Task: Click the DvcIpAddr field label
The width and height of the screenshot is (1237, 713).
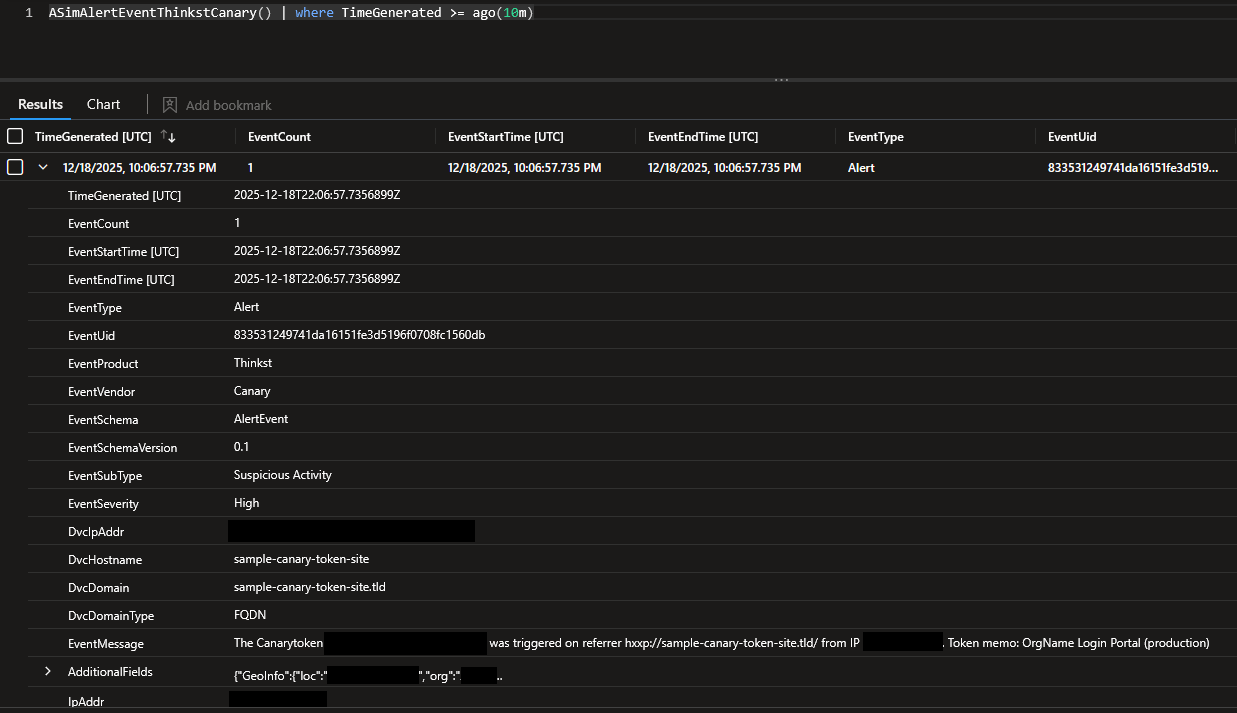Action: (x=96, y=532)
